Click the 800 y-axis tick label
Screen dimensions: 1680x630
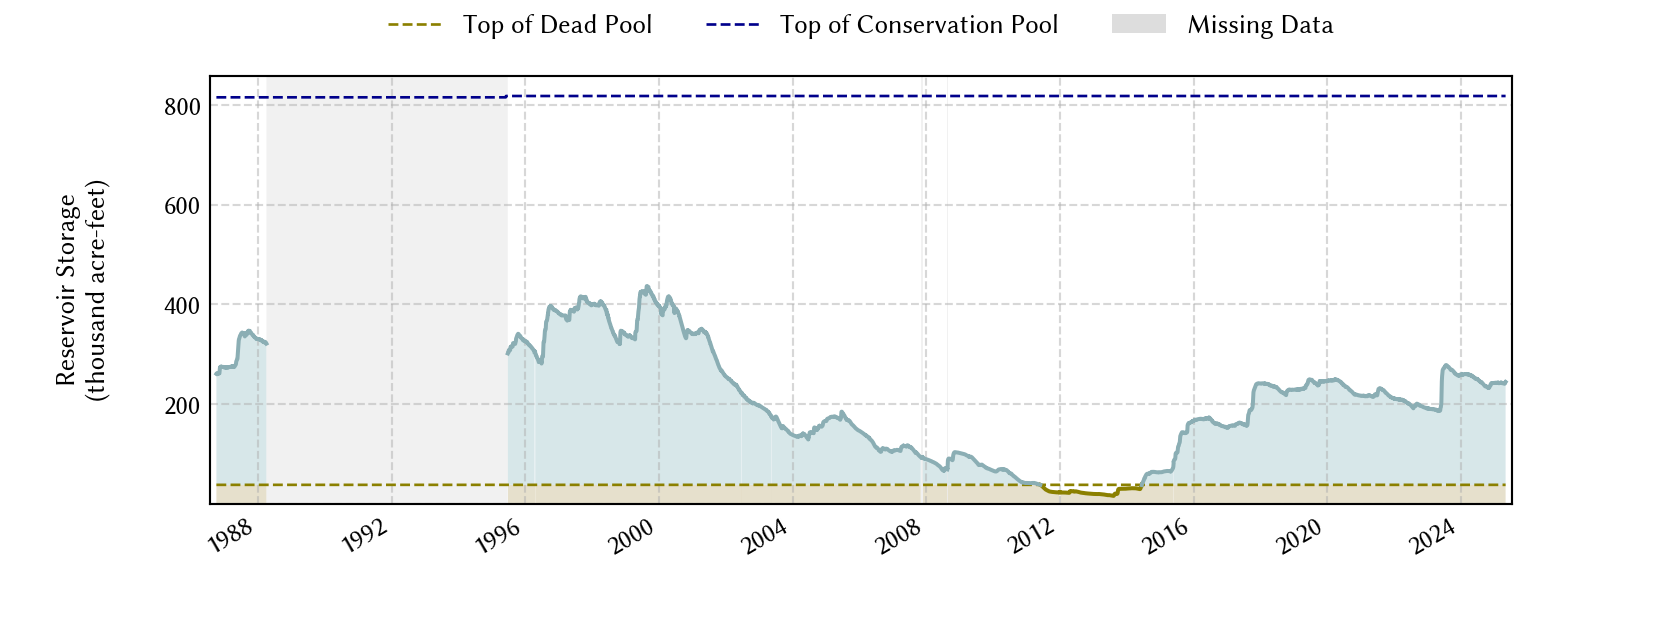182,107
